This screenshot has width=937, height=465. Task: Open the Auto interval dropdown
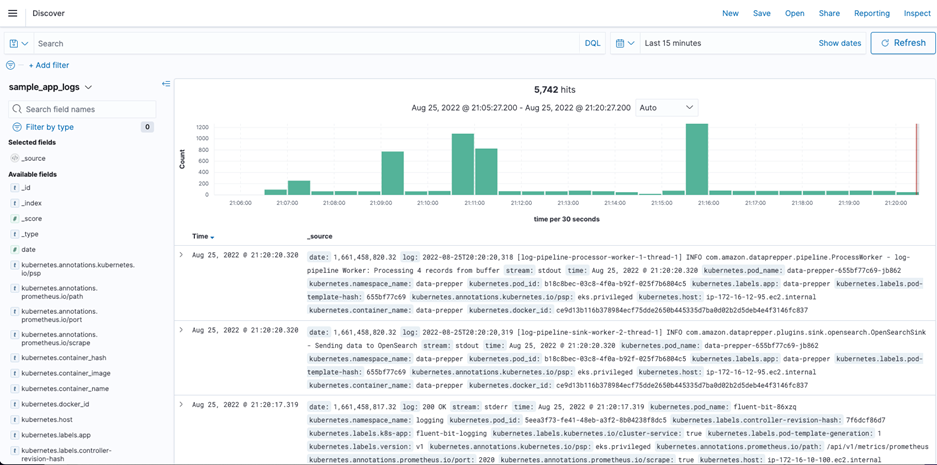[666, 108]
